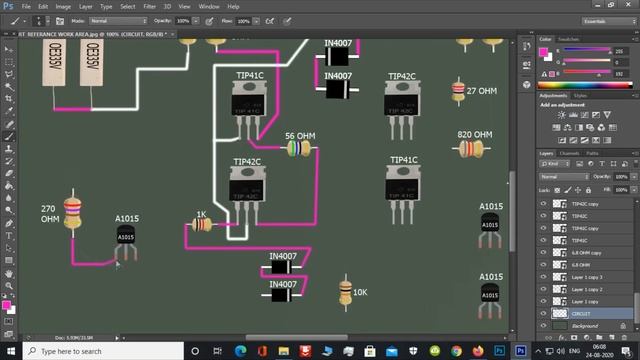Add a Levels adjustment
This screenshot has width=640, height=360.
pyautogui.click(x=573, y=115)
